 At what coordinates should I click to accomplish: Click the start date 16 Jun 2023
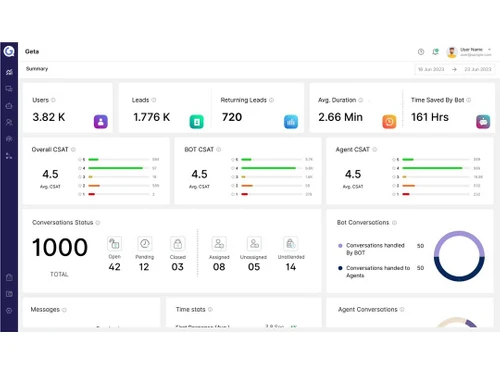pos(431,69)
